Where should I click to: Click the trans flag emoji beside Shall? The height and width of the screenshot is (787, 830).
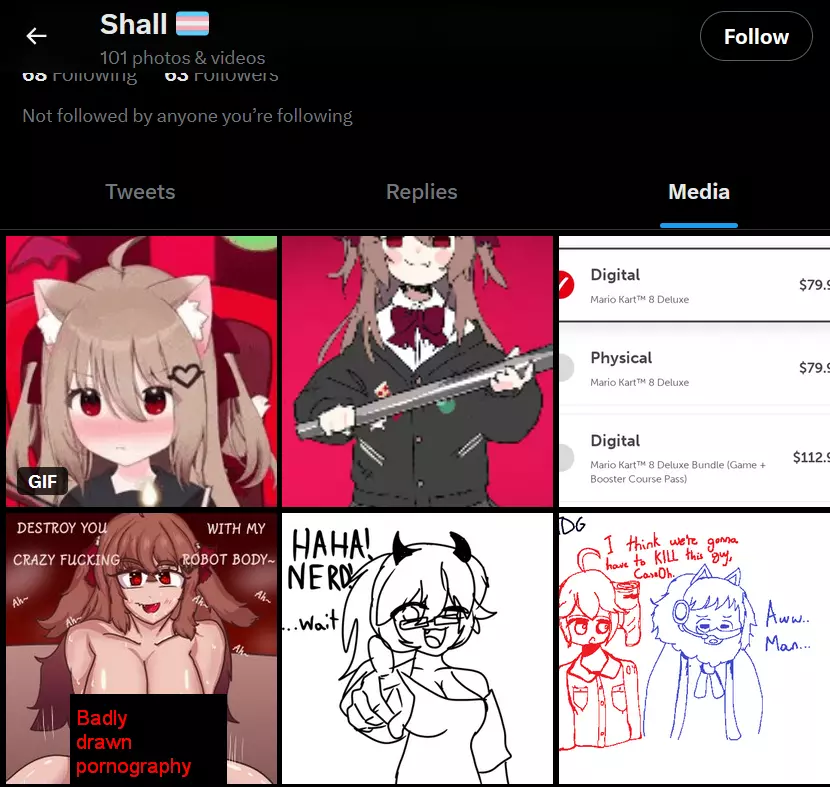[192, 24]
